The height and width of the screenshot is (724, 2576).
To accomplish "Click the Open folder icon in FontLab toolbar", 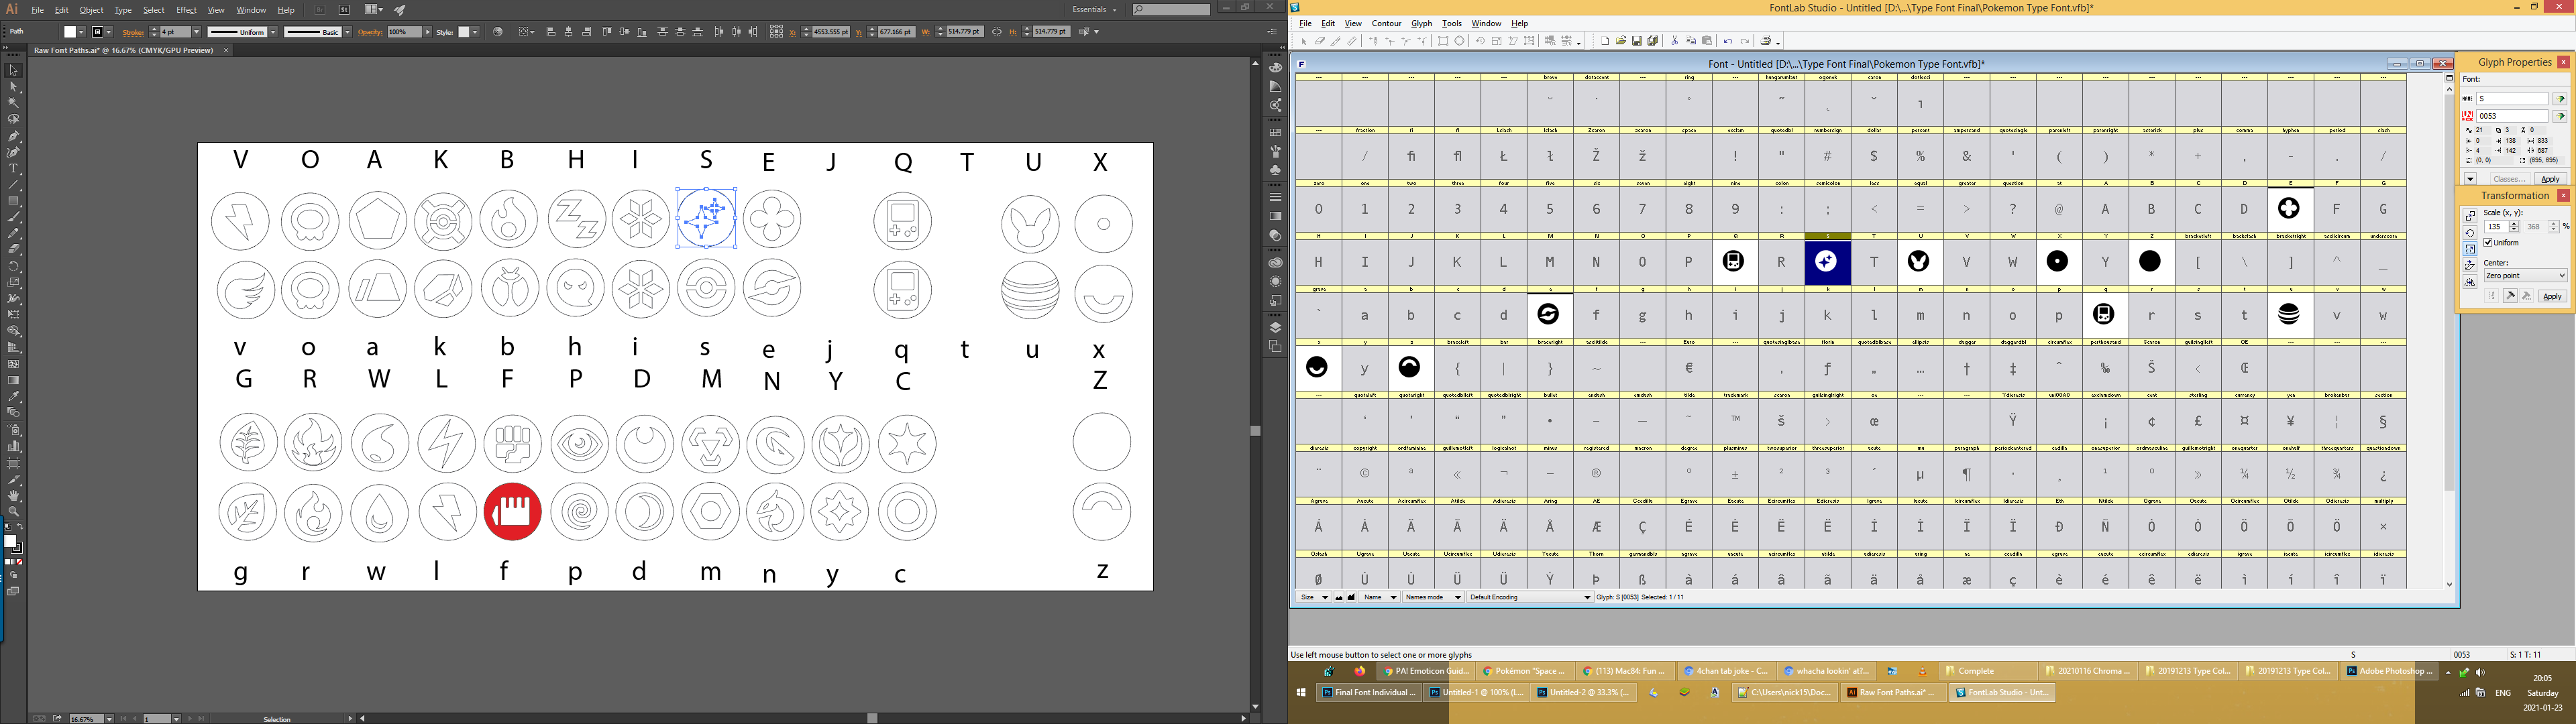I will [1621, 41].
